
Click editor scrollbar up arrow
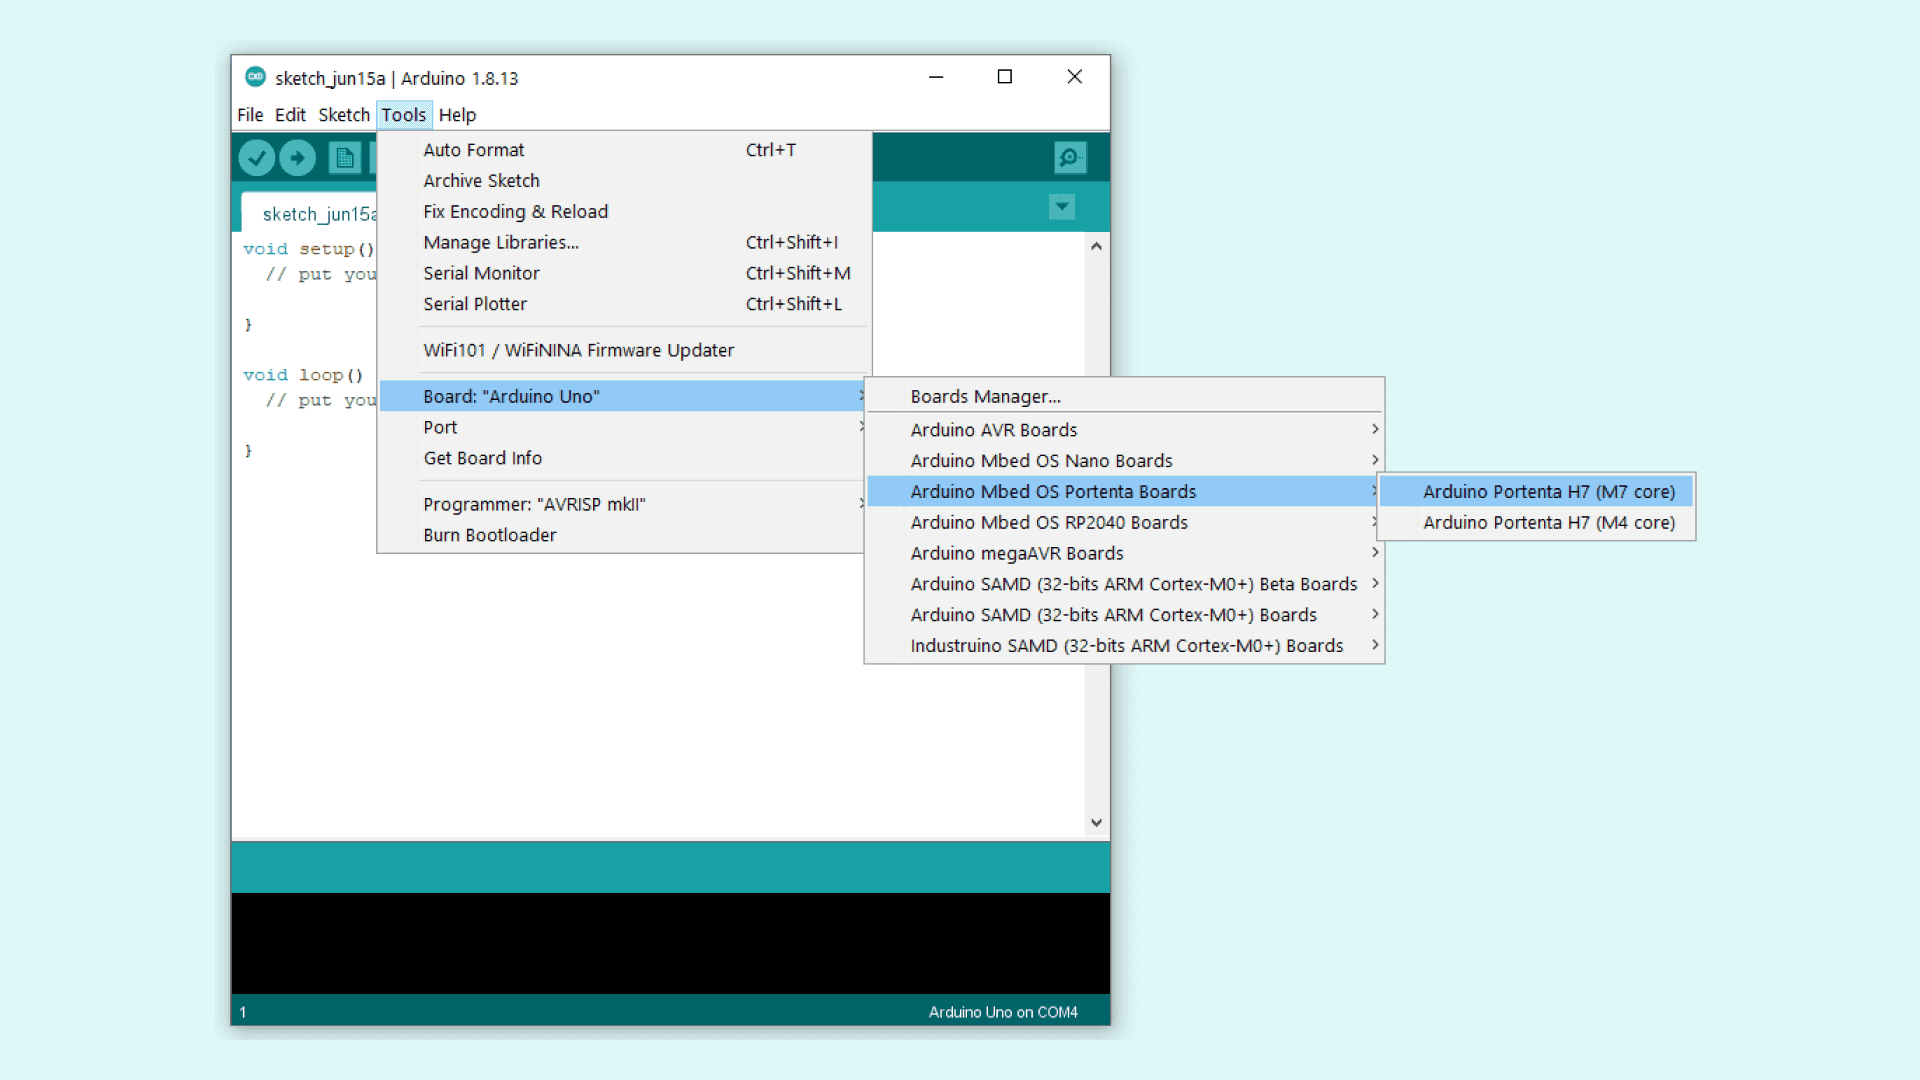1096,246
